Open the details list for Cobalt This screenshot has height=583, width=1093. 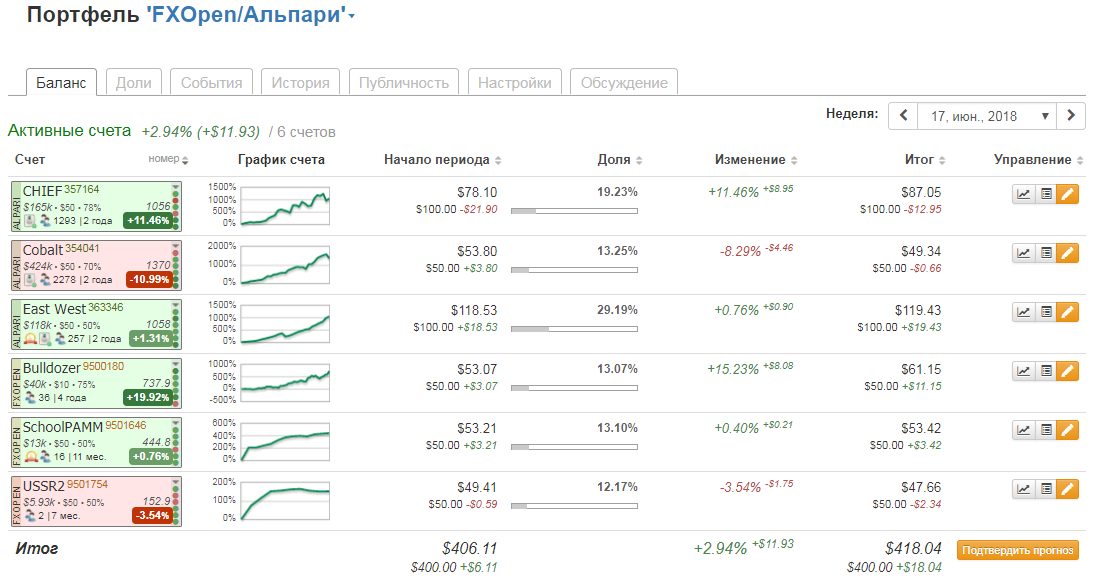(x=1045, y=254)
